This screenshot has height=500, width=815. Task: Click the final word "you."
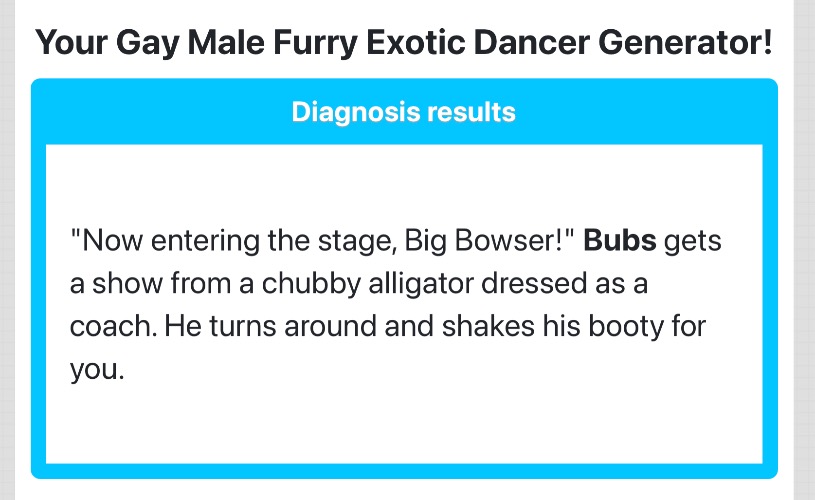[x=95, y=370]
